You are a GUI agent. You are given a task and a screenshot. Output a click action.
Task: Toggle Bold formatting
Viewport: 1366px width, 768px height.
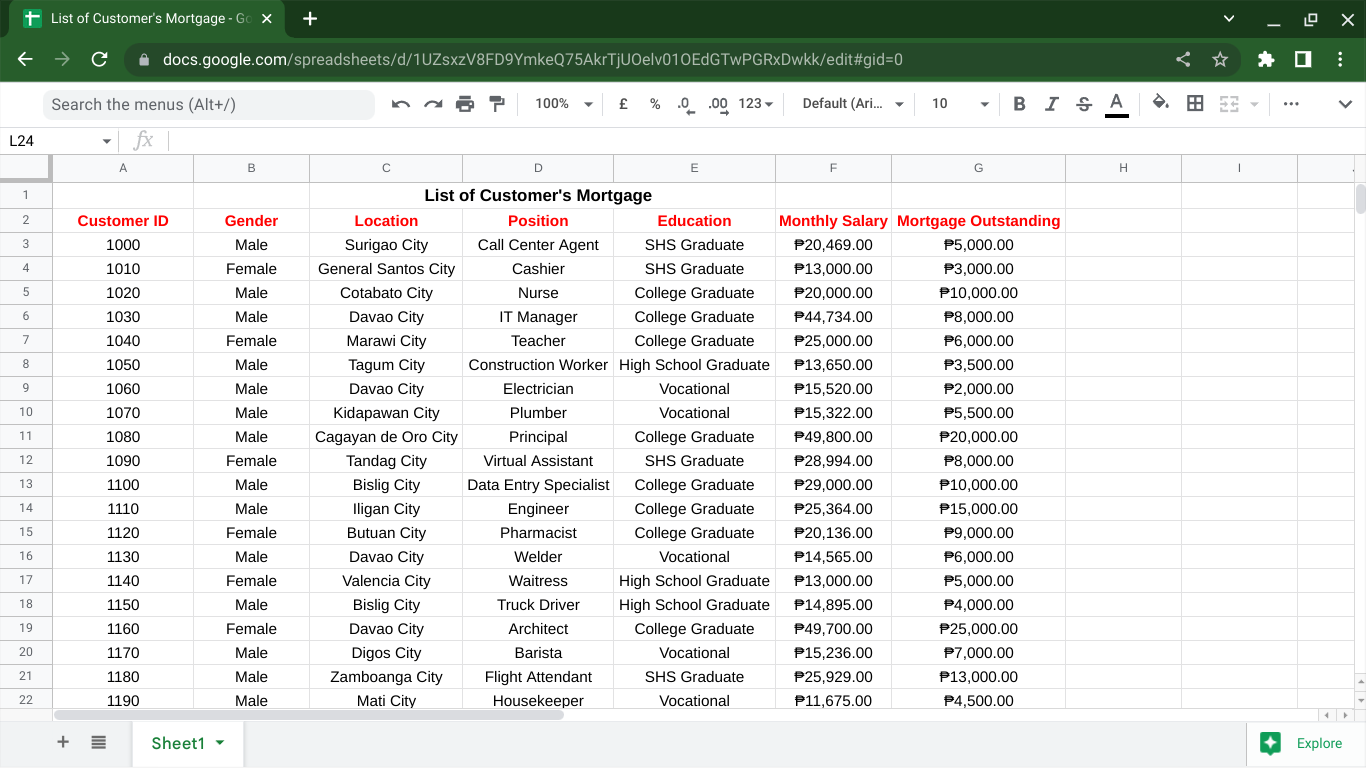1019,104
